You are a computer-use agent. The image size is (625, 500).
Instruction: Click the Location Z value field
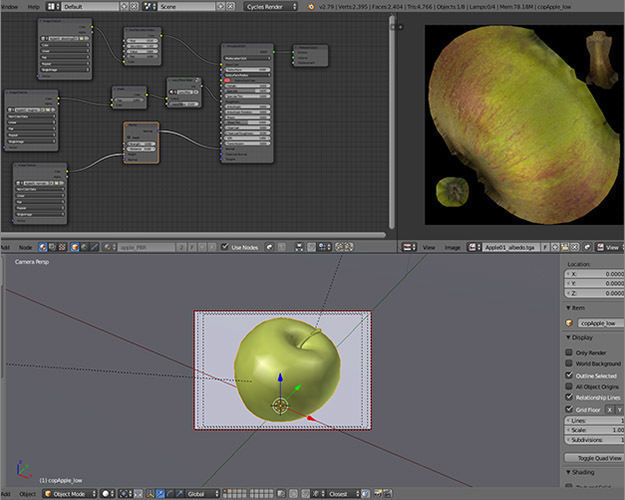click(594, 293)
